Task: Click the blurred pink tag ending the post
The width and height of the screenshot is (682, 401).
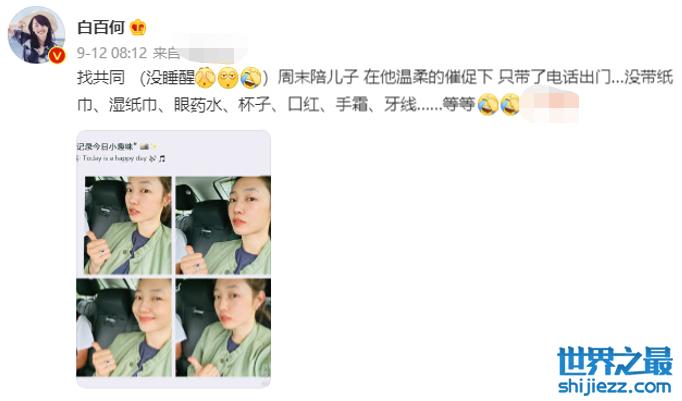Action: pos(550,104)
